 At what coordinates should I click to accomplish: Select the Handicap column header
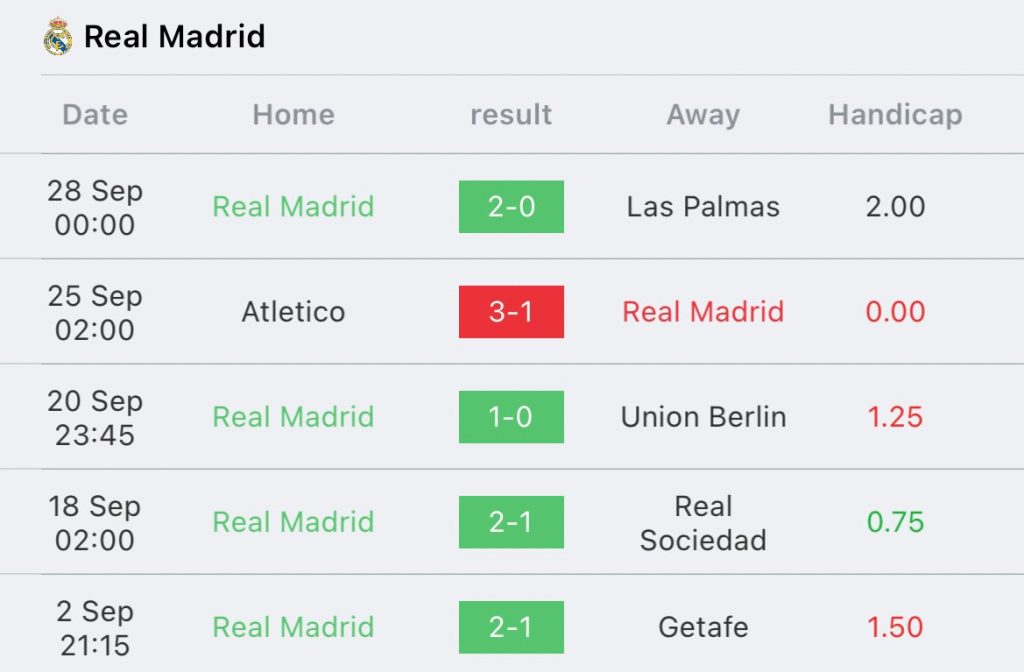click(x=895, y=115)
